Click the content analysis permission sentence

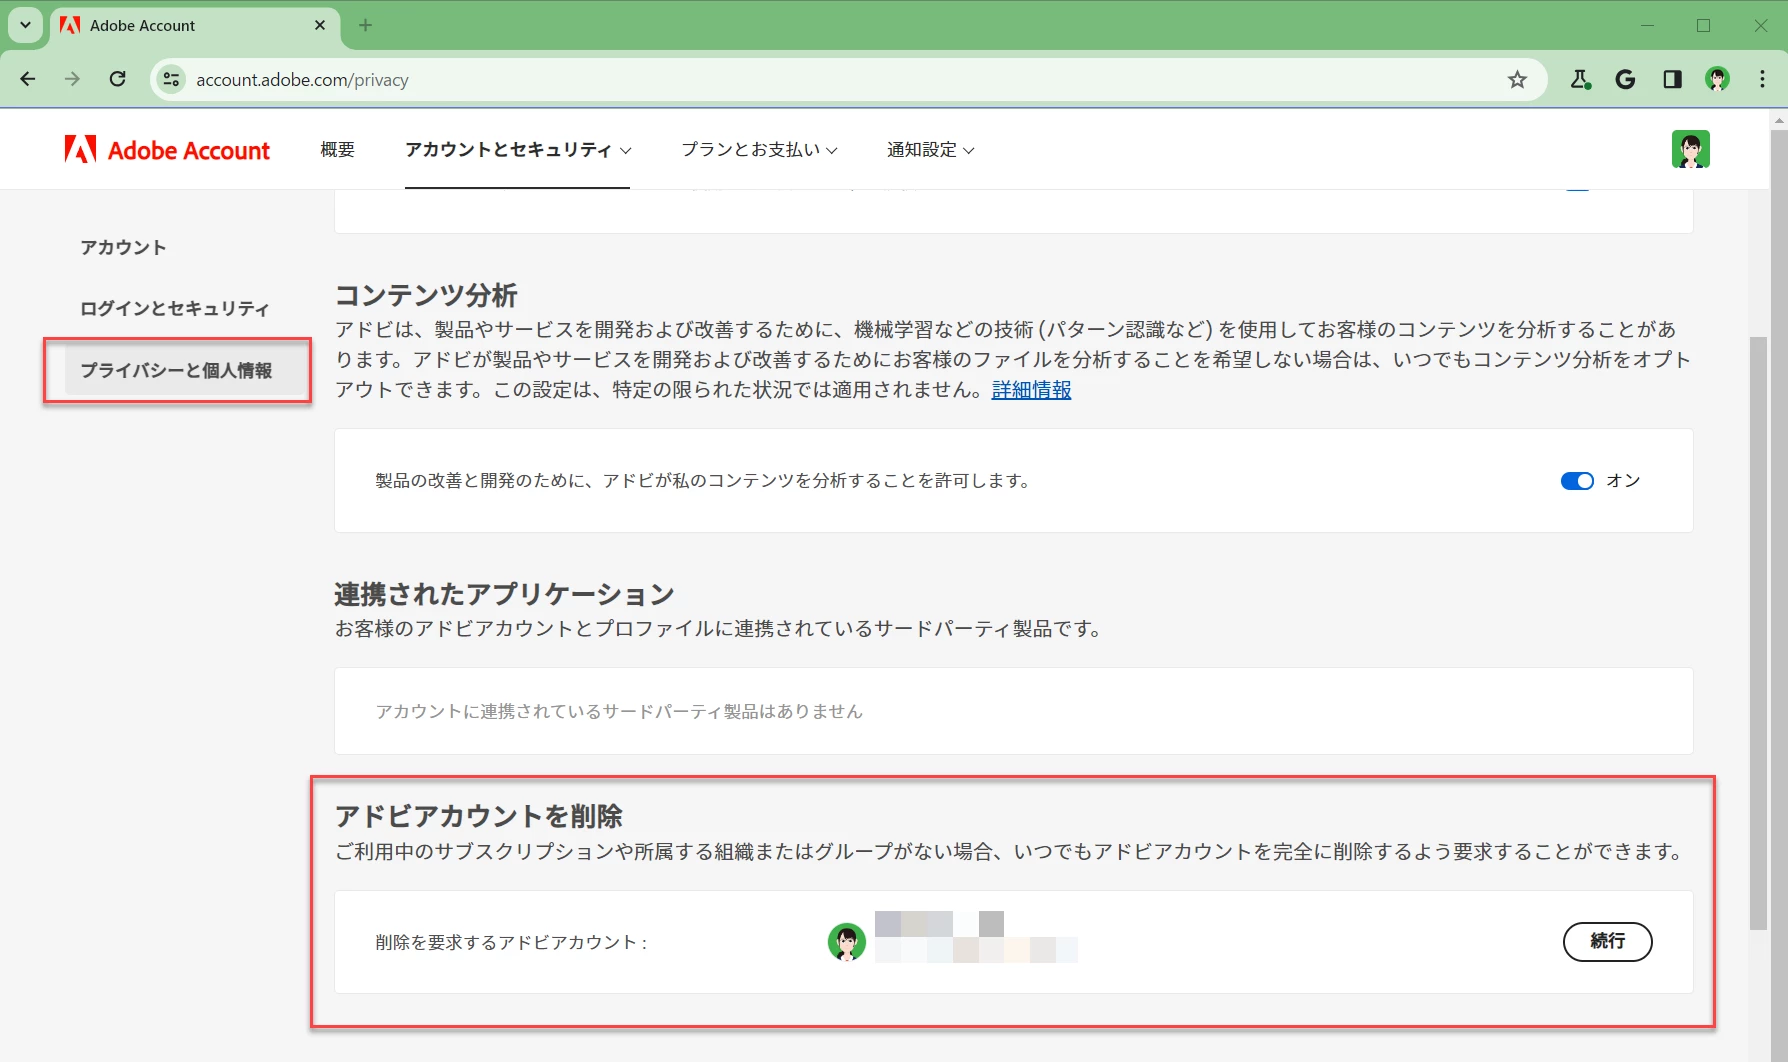tap(703, 481)
